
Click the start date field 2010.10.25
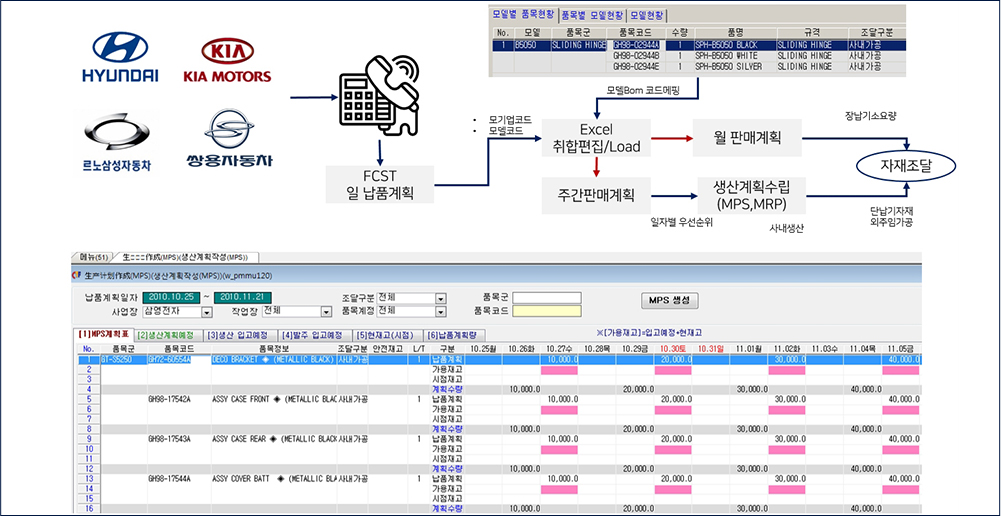tap(170, 298)
